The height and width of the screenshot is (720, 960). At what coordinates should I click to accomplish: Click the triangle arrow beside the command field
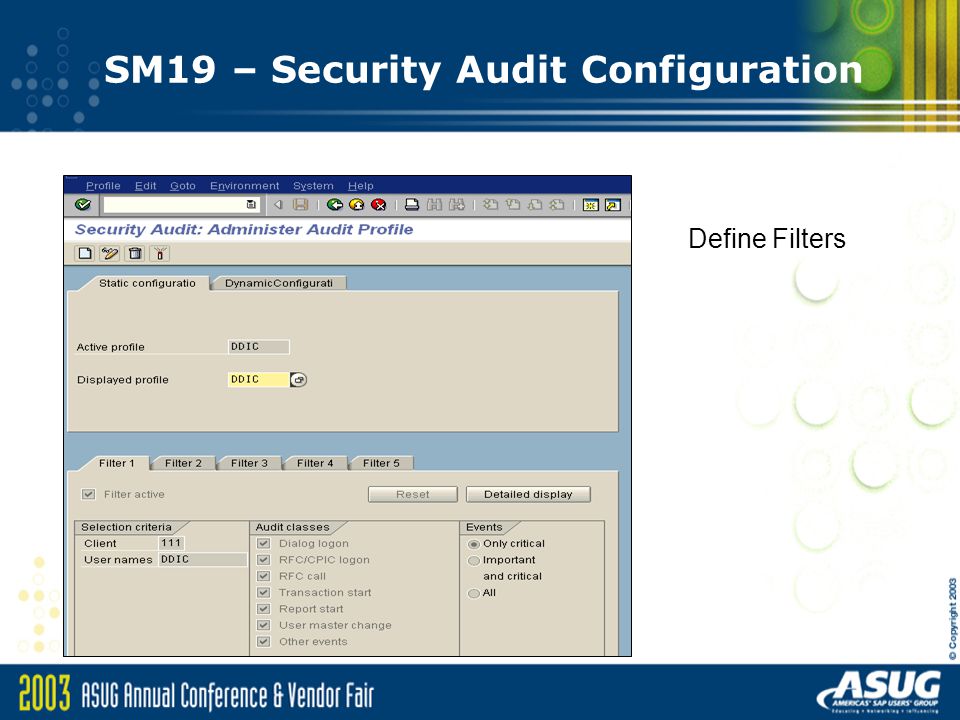(279, 204)
